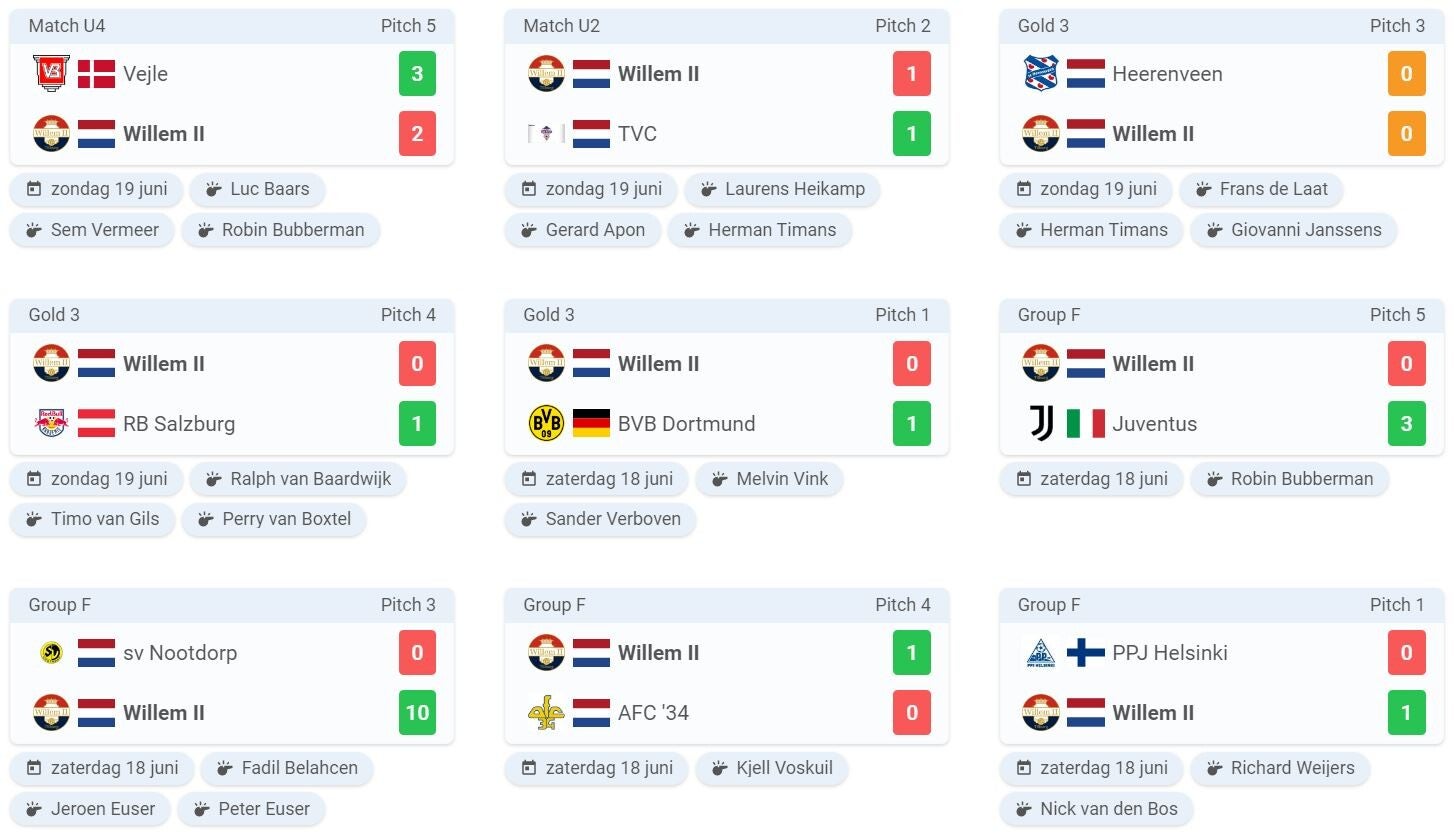Open the Match U2 card header

click(726, 26)
